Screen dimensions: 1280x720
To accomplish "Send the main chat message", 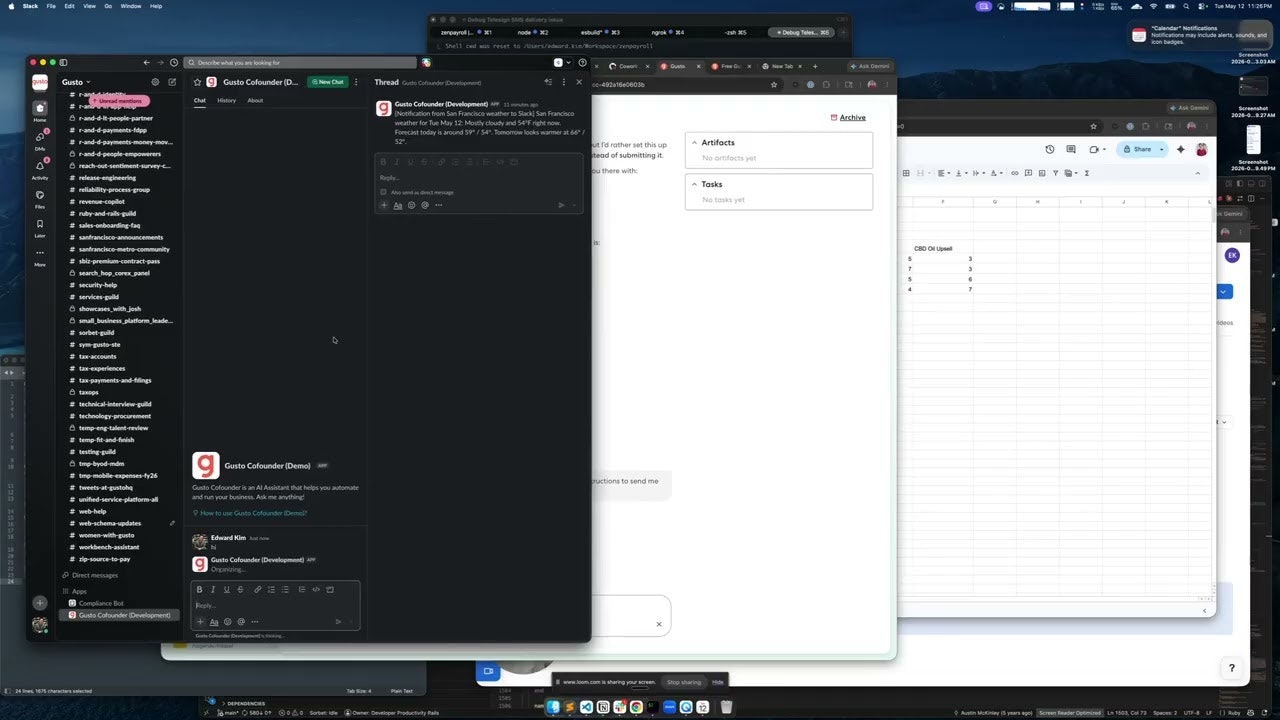I will coord(338,622).
